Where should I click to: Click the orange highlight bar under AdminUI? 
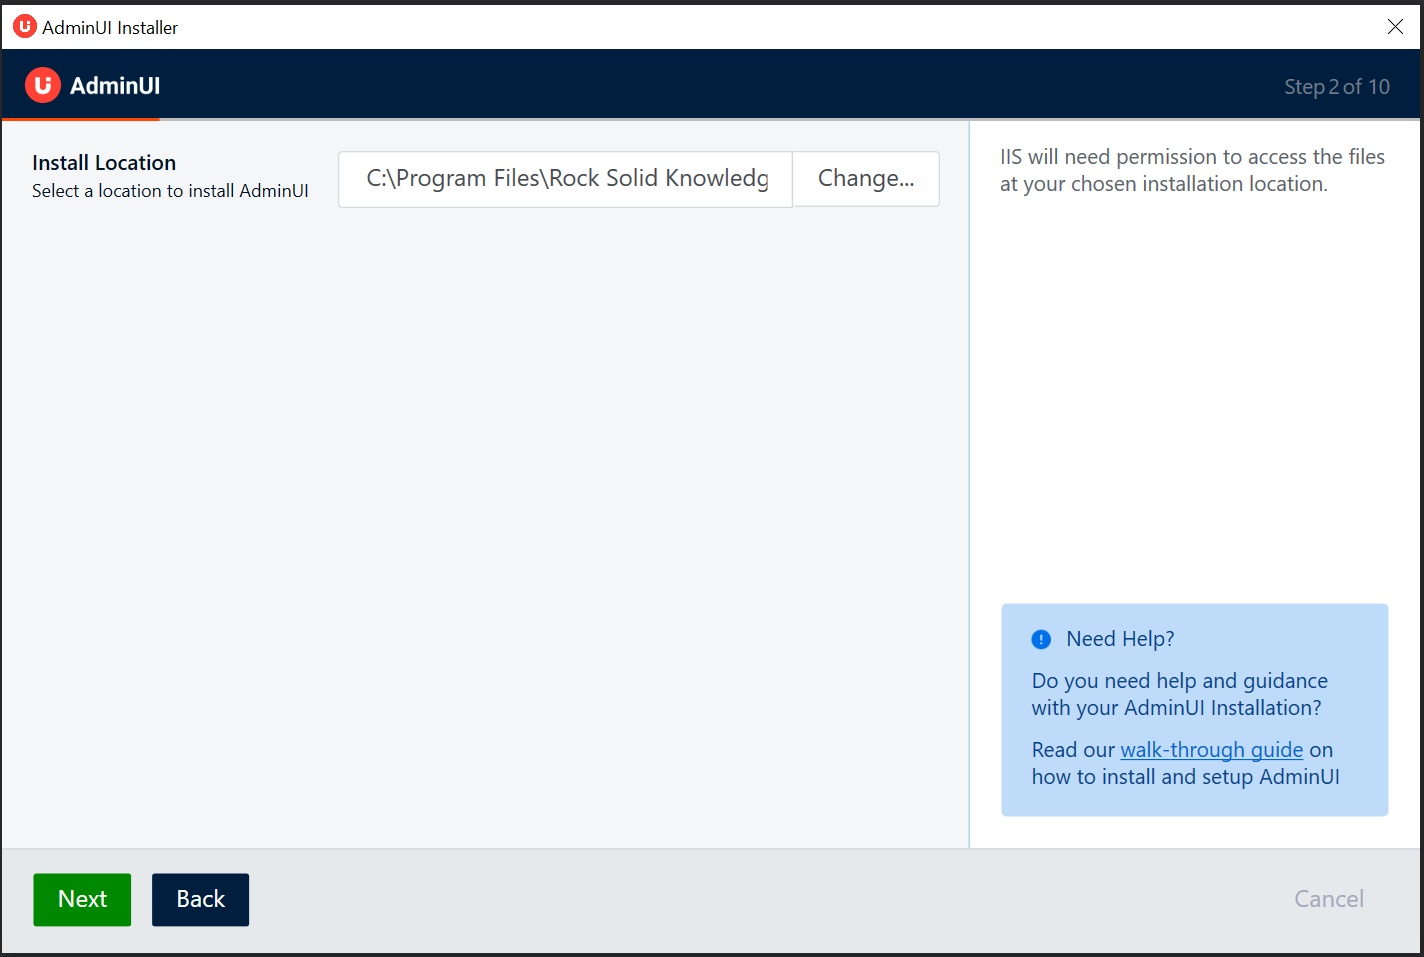[80, 118]
